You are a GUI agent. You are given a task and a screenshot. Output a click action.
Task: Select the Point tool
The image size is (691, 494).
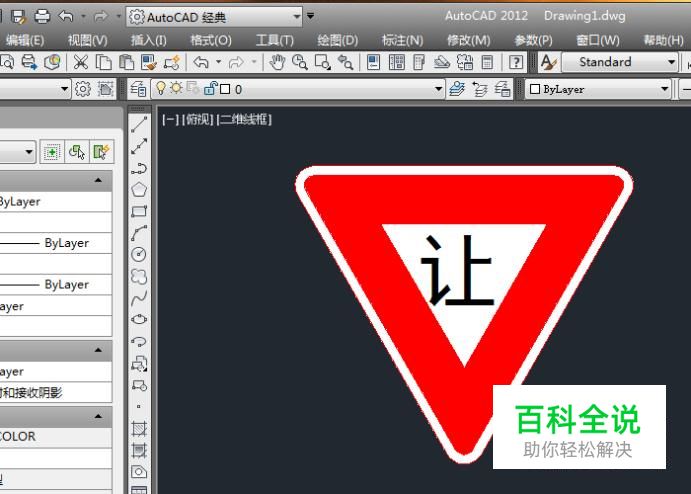click(139, 406)
